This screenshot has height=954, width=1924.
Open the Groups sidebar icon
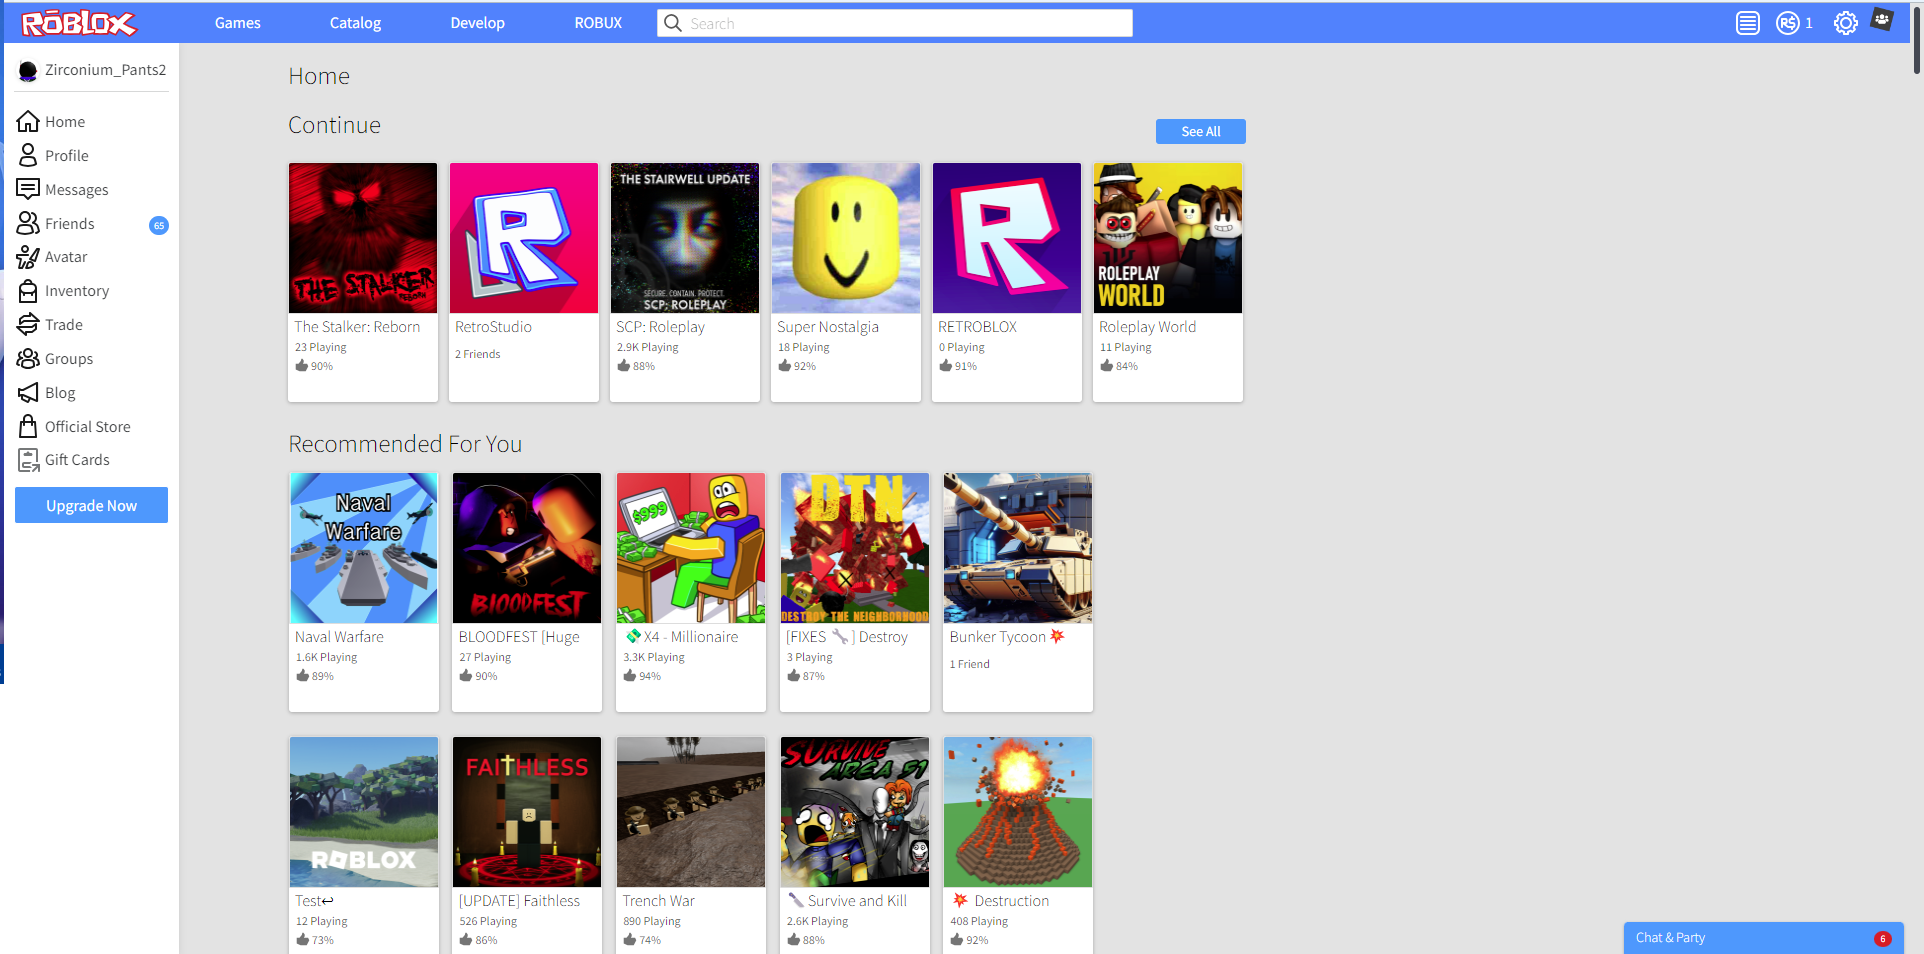(28, 358)
